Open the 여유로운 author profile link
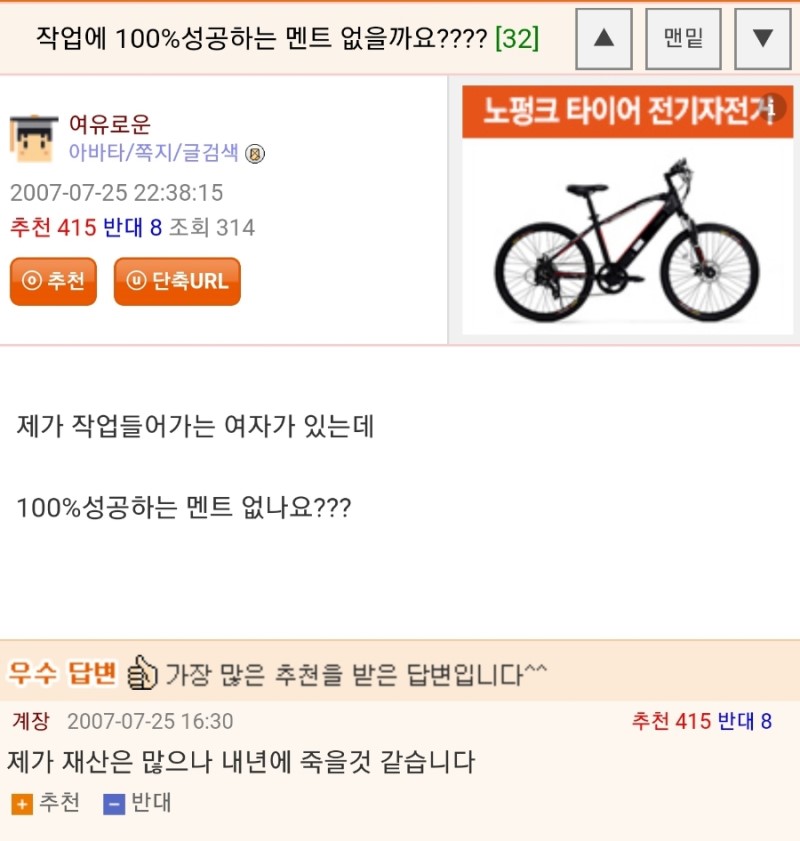This screenshot has width=800, height=841. [x=110, y=125]
